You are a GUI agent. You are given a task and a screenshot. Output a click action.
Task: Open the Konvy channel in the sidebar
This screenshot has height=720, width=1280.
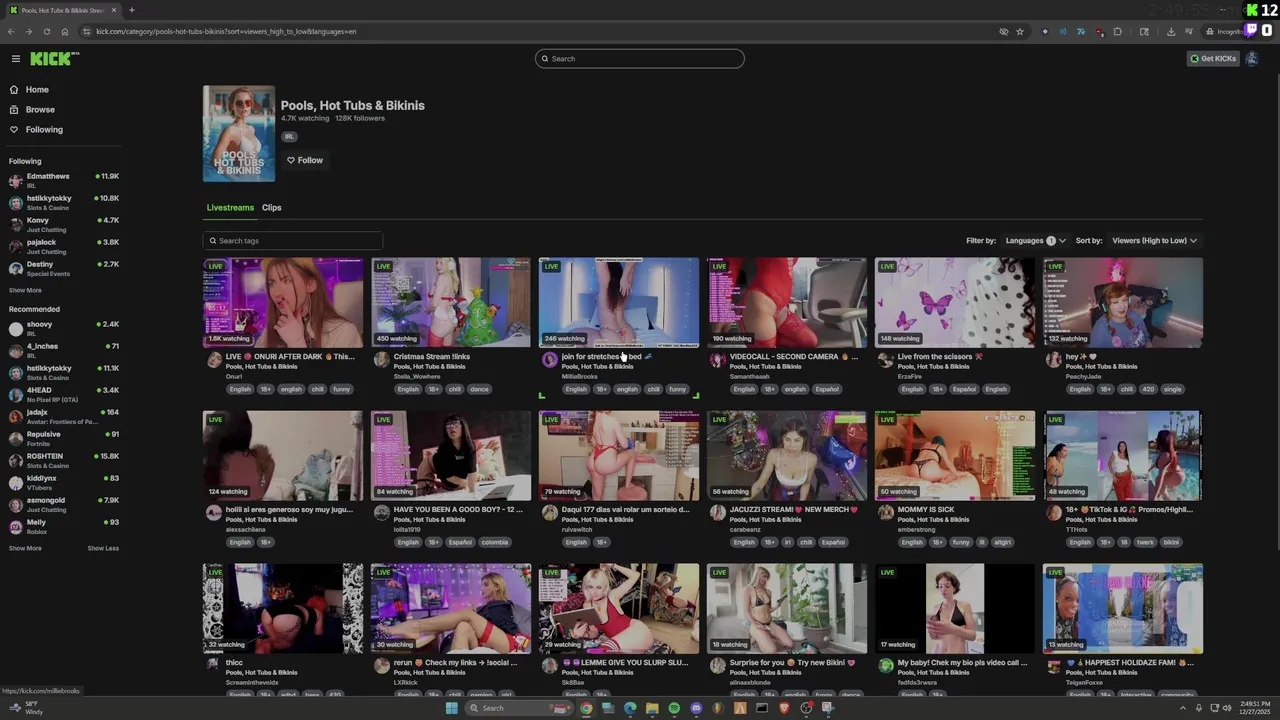click(x=63, y=224)
